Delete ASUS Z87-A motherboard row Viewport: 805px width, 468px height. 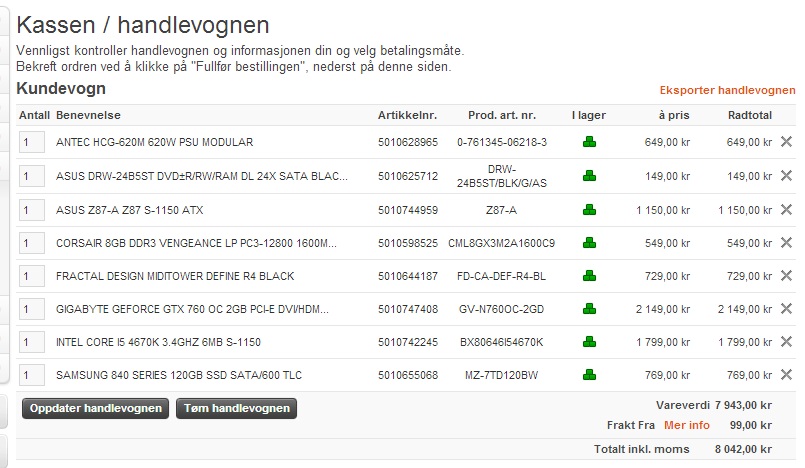click(x=786, y=209)
